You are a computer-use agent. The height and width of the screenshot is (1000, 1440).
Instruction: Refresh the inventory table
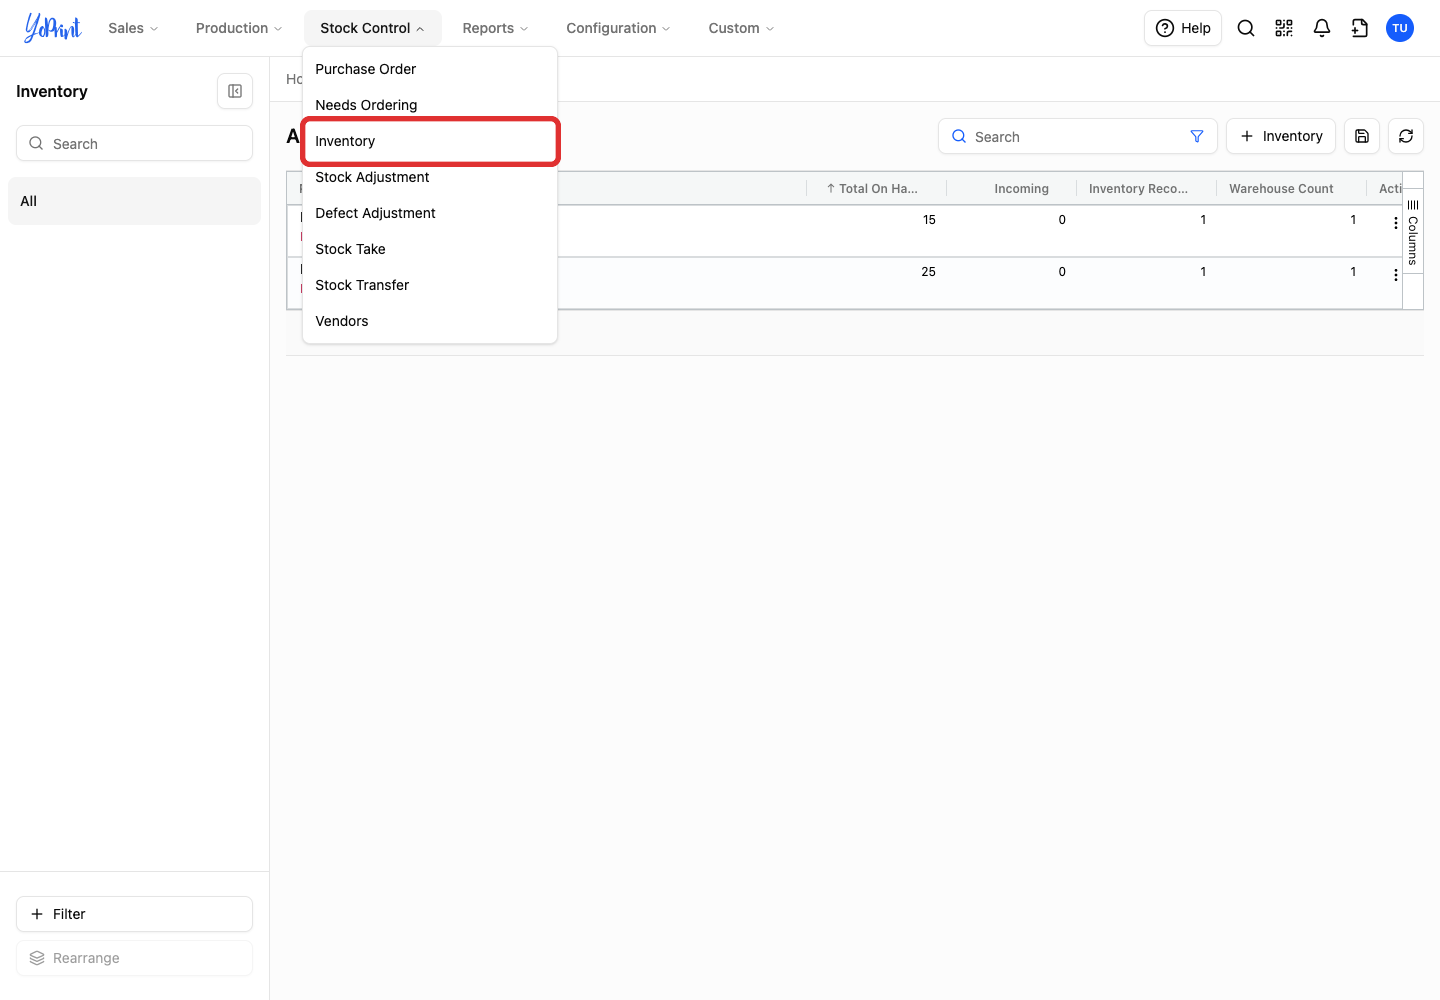pos(1406,136)
